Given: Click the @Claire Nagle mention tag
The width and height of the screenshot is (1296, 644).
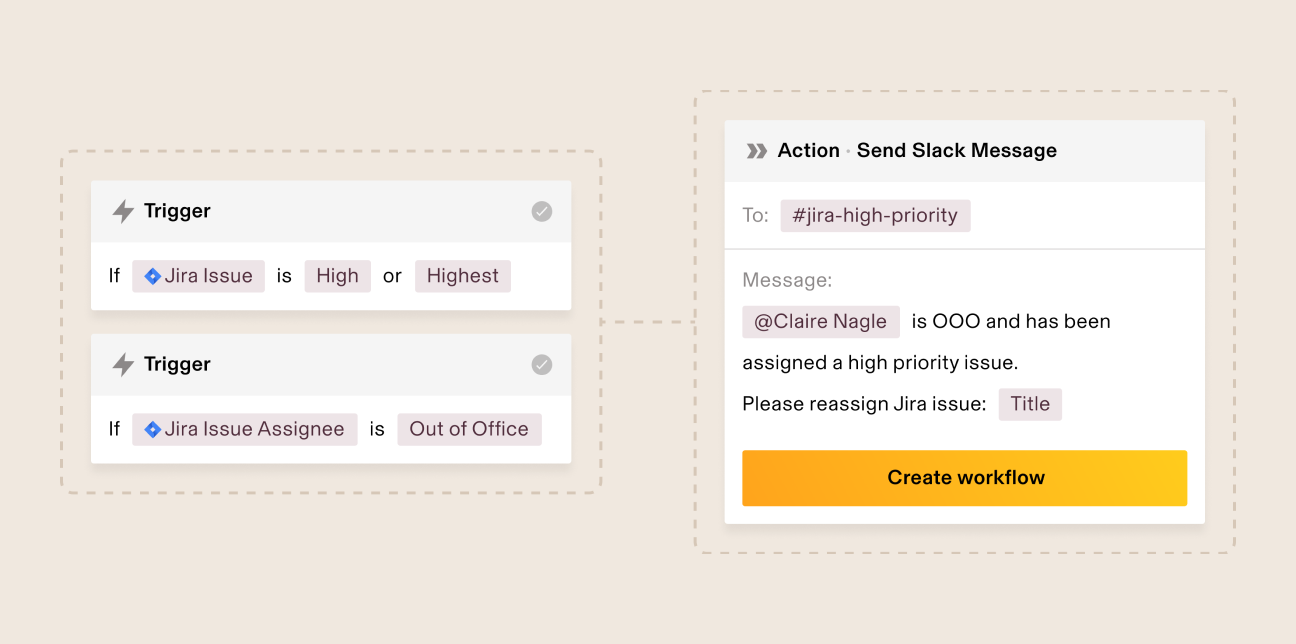Looking at the screenshot, I should 820,322.
